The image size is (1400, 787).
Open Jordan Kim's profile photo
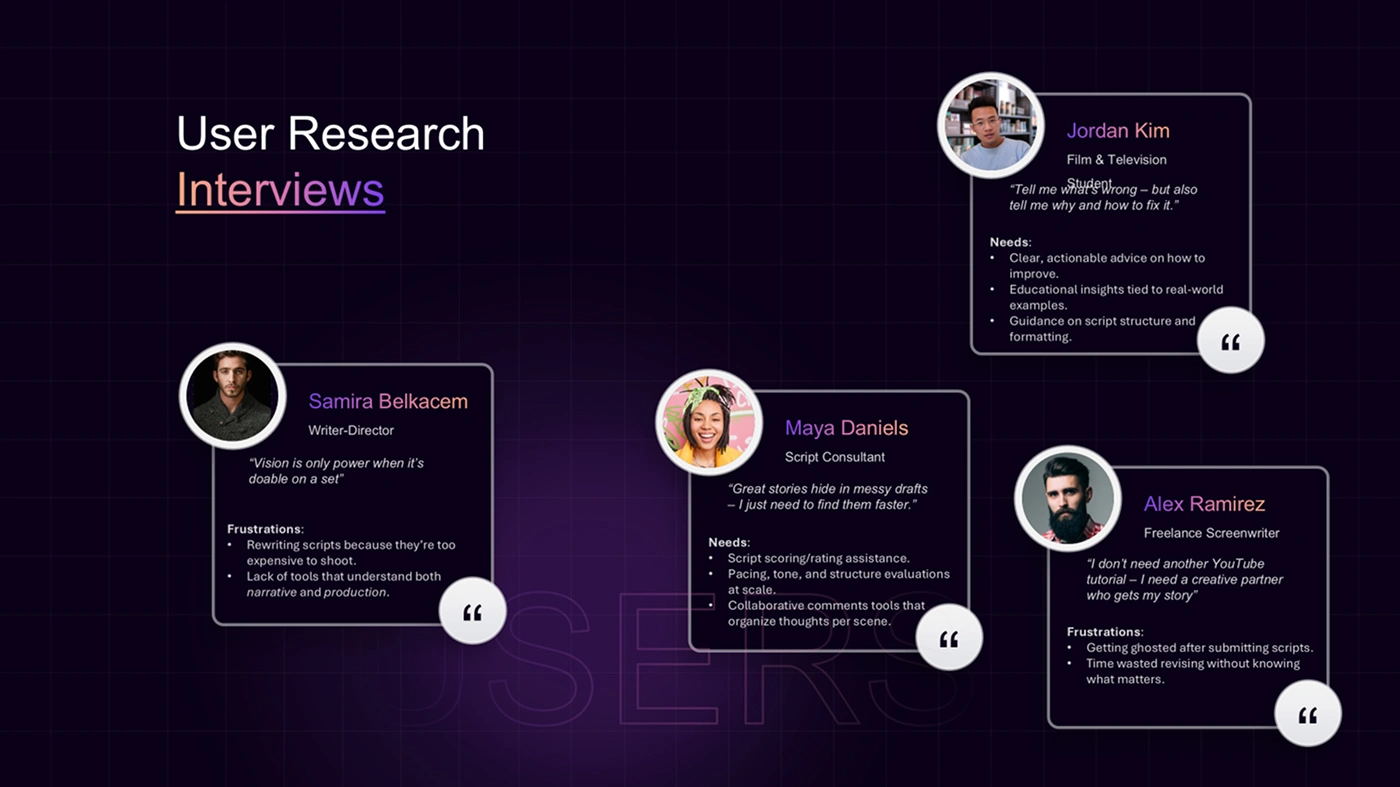coord(990,125)
